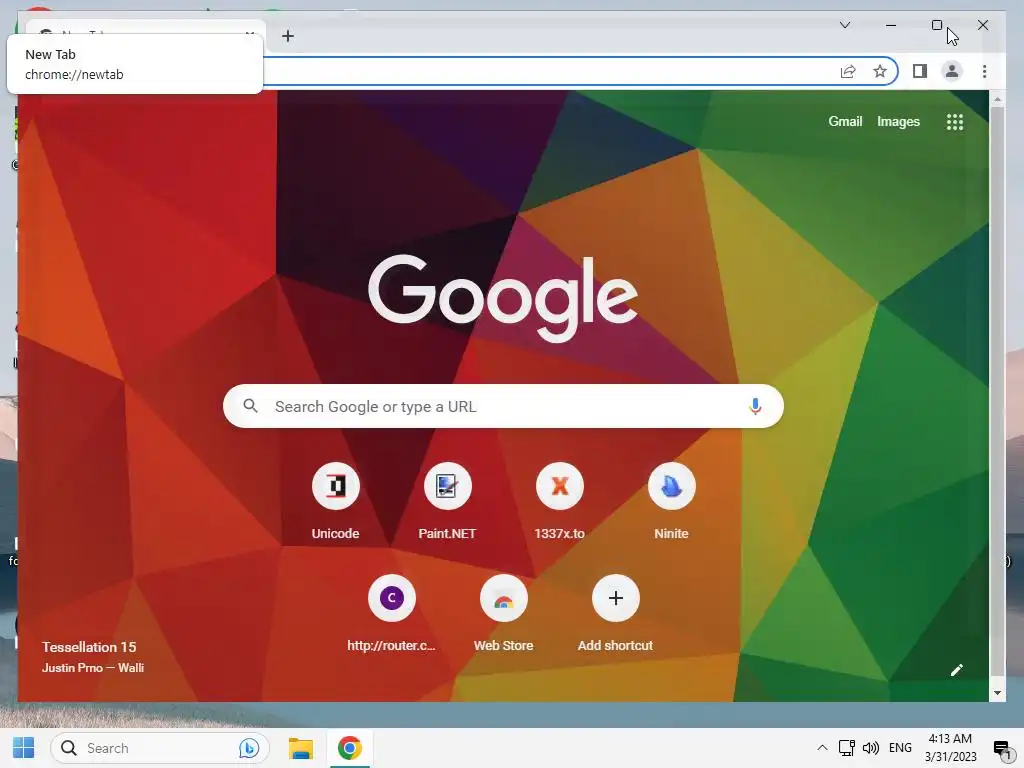
Task: Open the 1337x.to shortcut
Action: pos(560,502)
